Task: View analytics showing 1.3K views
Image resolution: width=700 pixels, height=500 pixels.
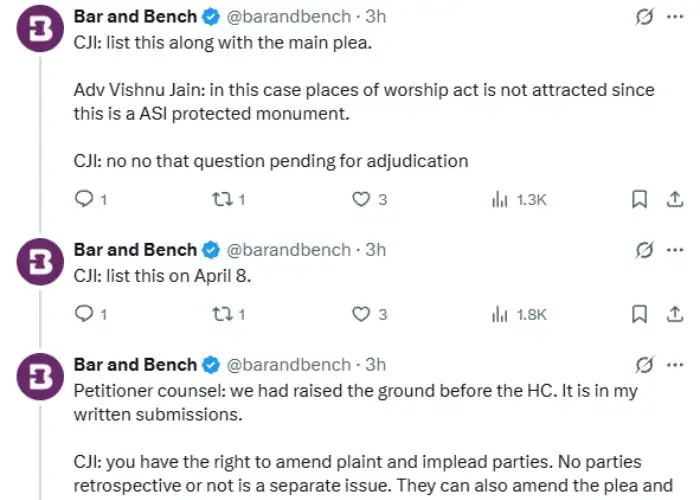Action: tap(519, 200)
